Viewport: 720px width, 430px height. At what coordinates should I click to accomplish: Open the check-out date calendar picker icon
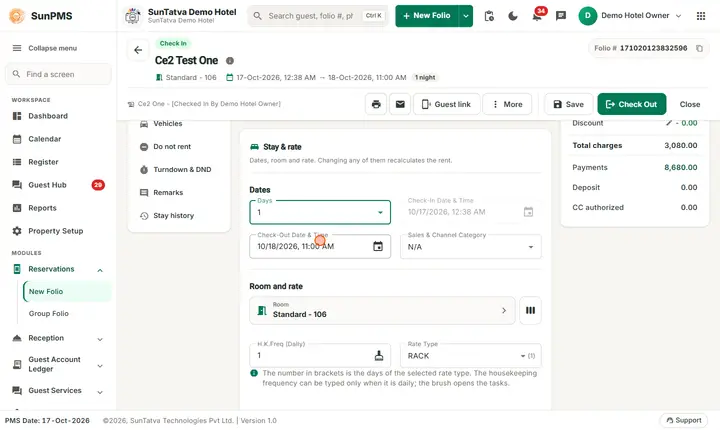pyautogui.click(x=378, y=247)
